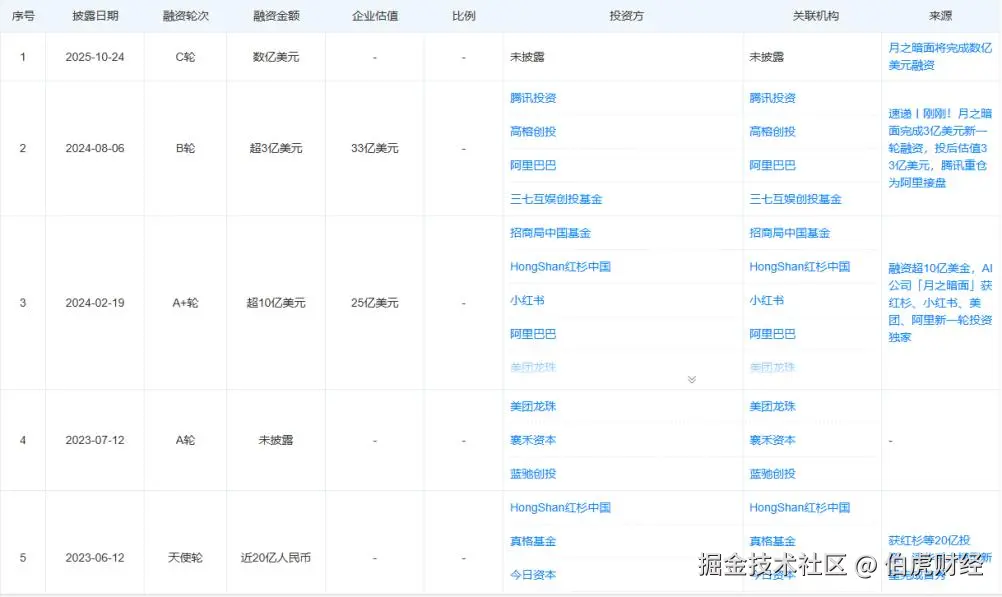1002x597 pixels.
Task: Open source article 月之暗面将完成数亿美元融资
Action: tap(940, 56)
